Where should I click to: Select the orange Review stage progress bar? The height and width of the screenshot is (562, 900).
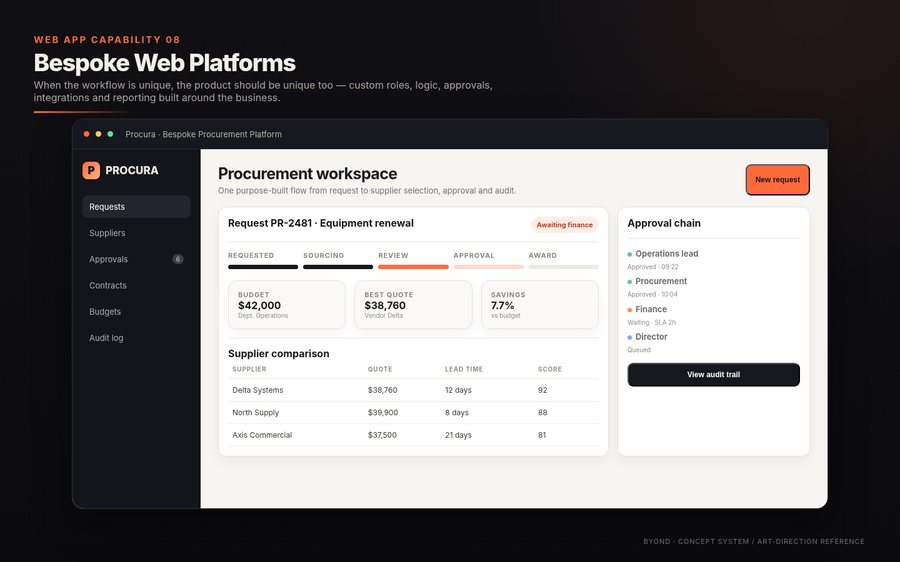coord(413,267)
